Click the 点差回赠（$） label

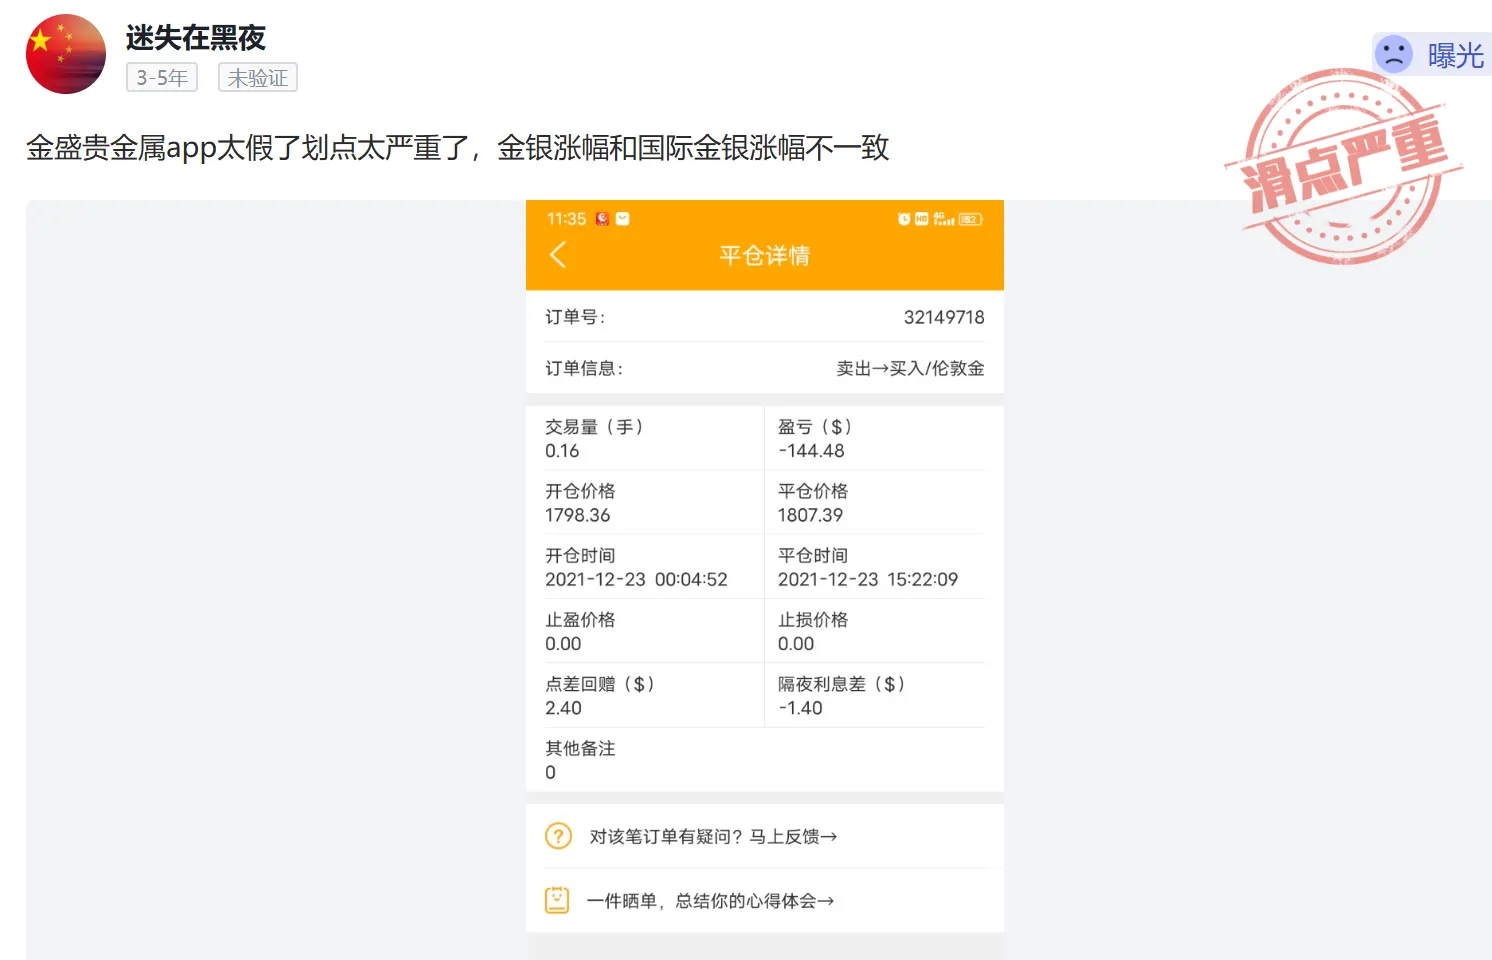(x=601, y=684)
